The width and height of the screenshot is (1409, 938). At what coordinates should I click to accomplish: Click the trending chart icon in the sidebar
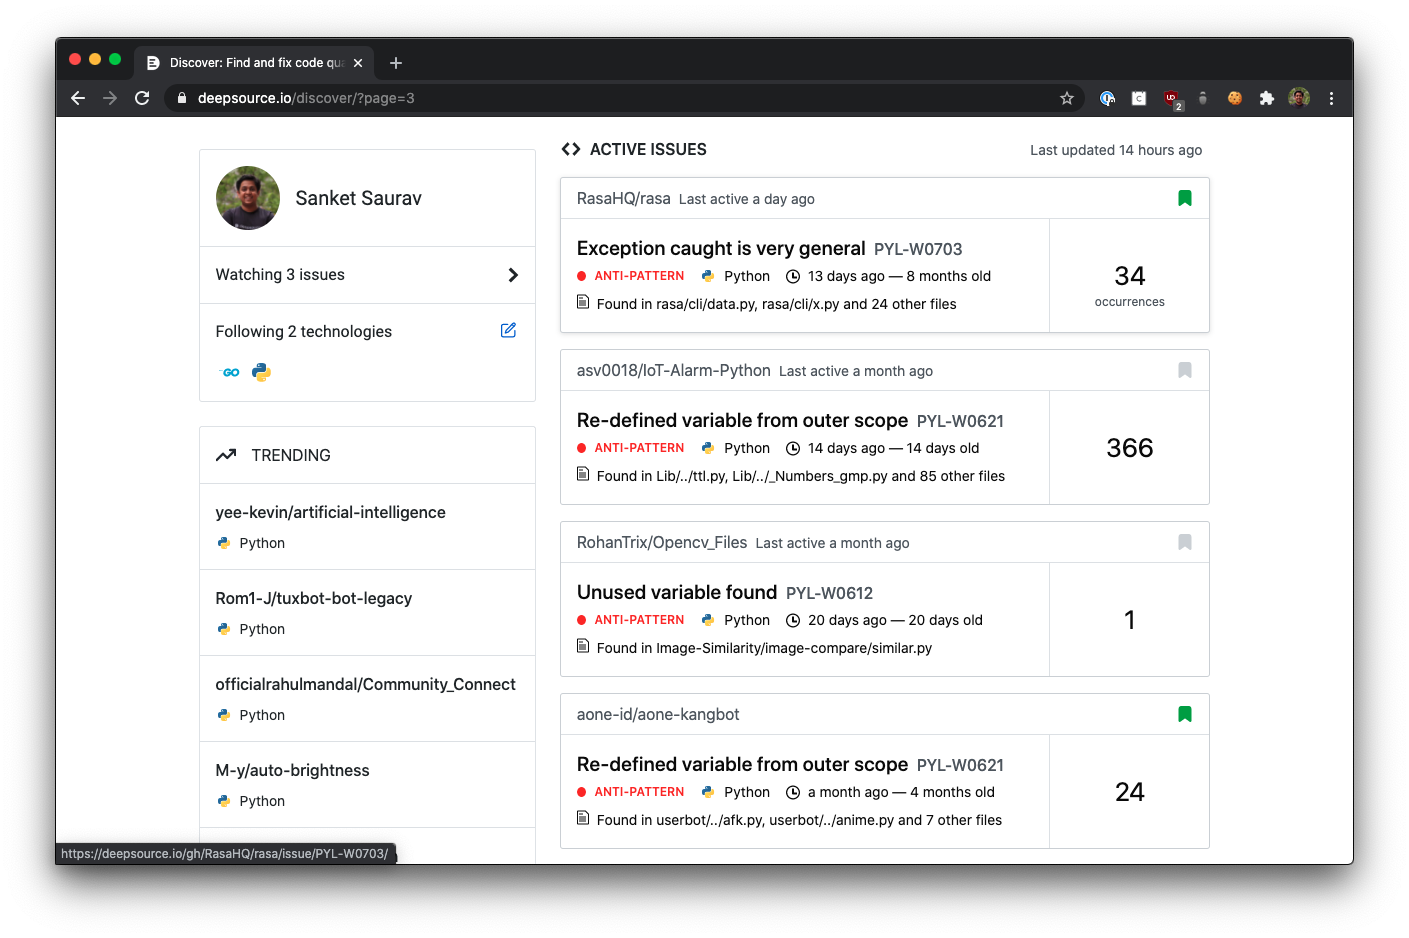click(x=226, y=454)
